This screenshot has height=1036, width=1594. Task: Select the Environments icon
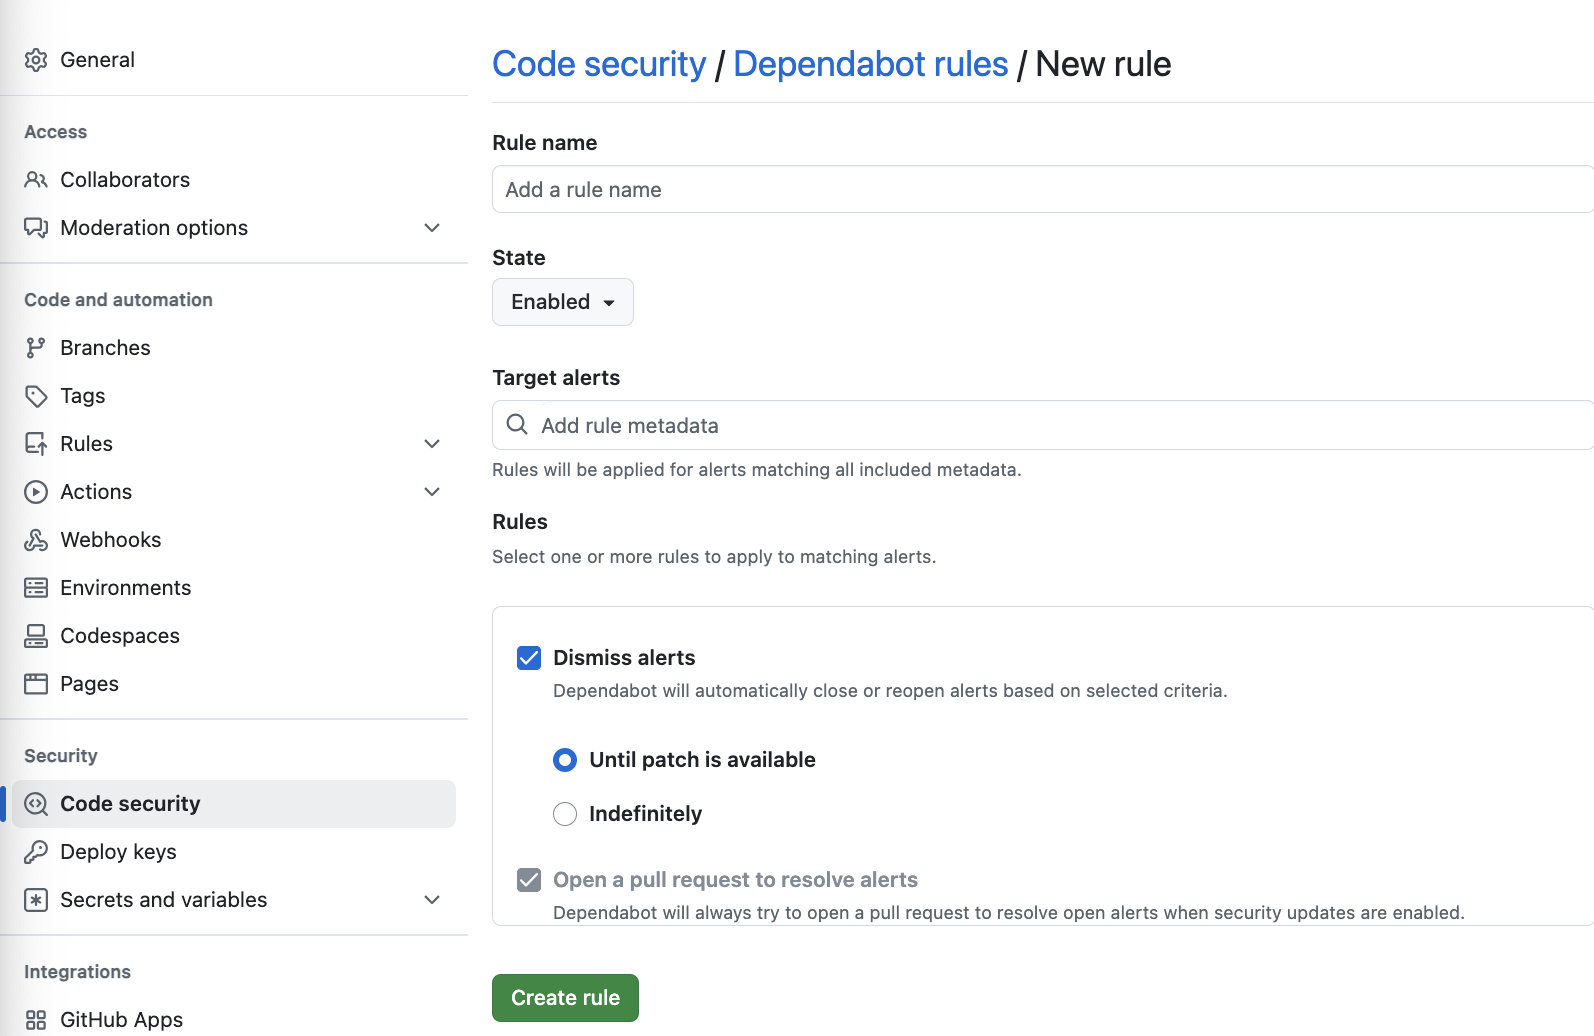(36, 587)
